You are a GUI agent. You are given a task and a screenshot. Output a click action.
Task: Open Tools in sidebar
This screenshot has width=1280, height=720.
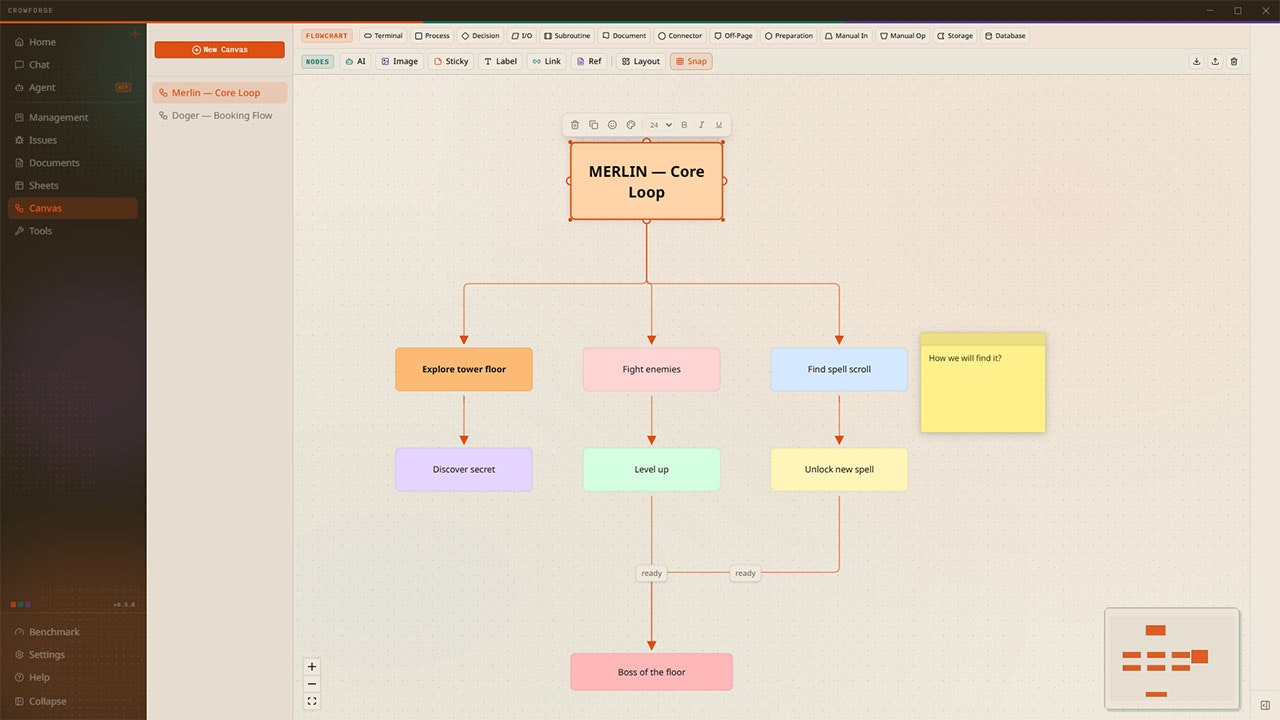(73, 231)
